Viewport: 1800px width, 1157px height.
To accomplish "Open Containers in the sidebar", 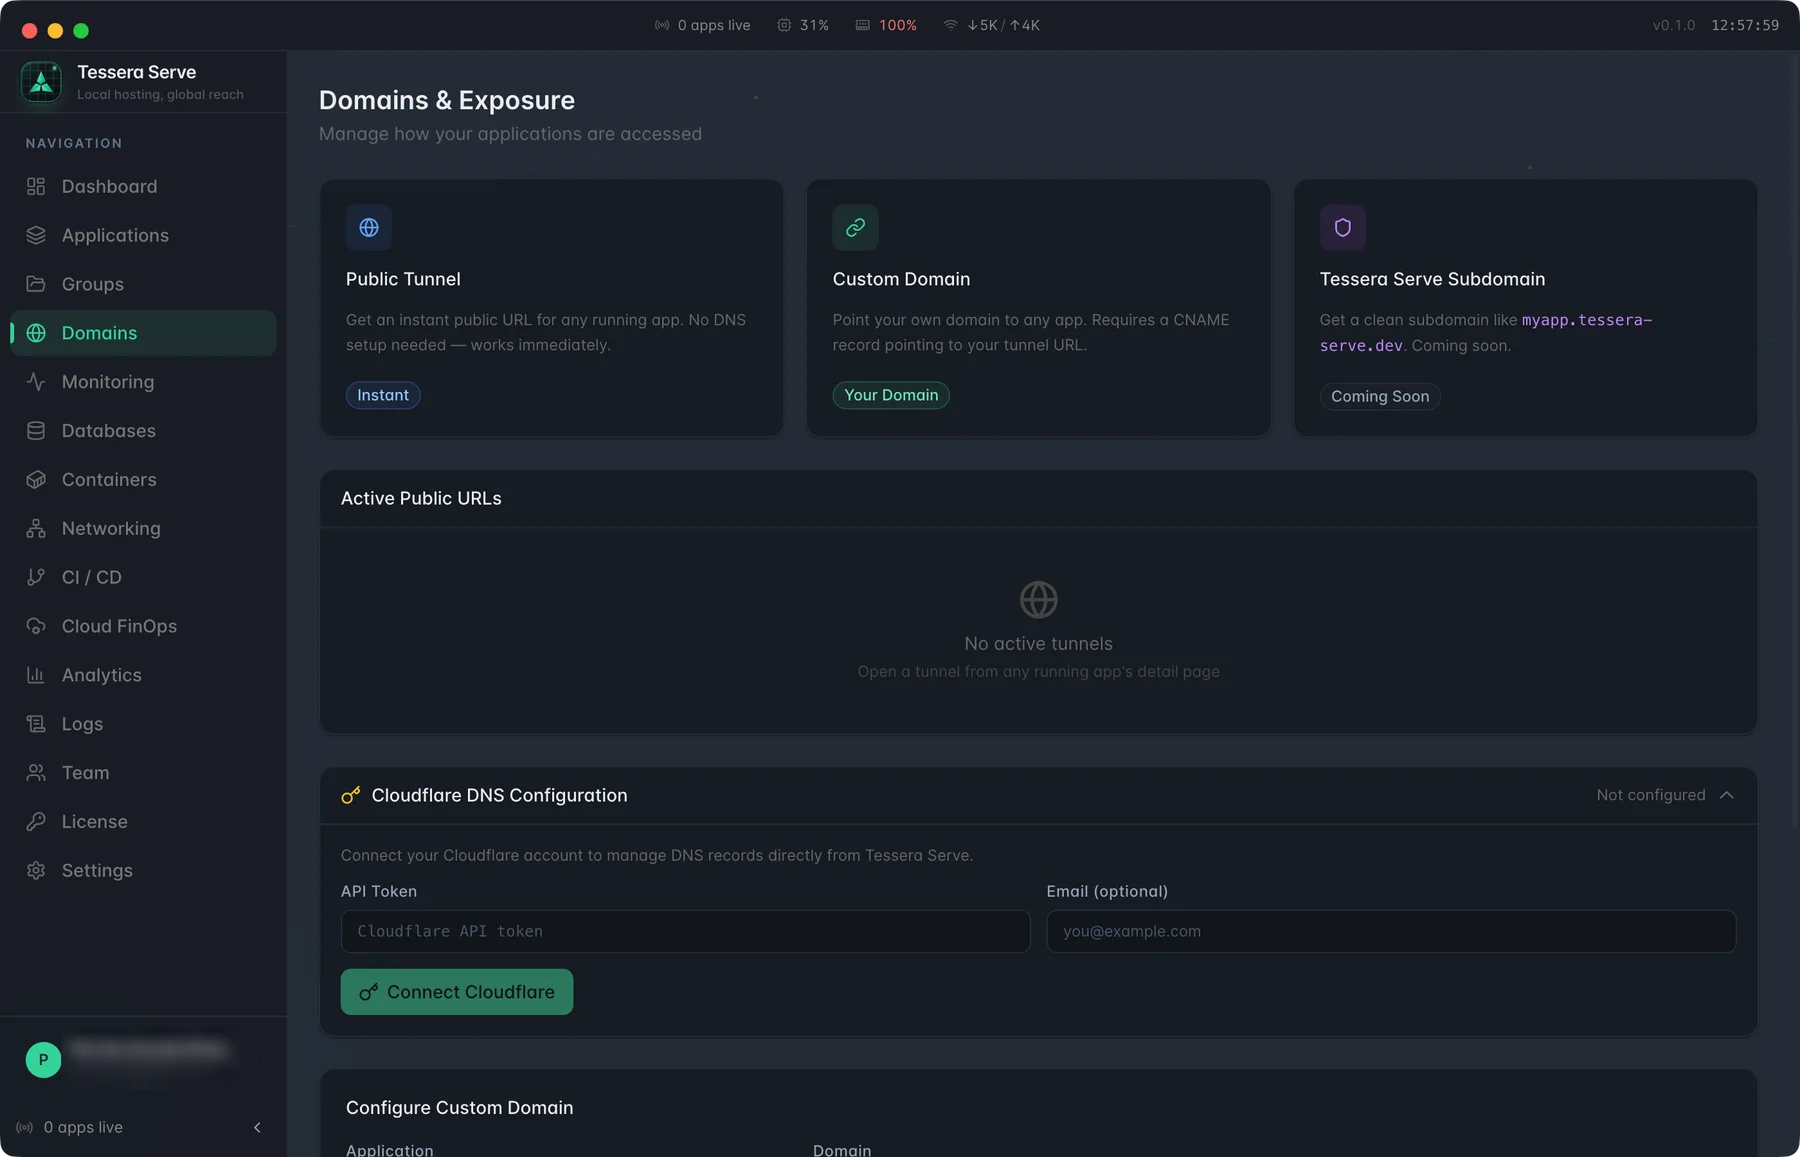I will (x=143, y=480).
